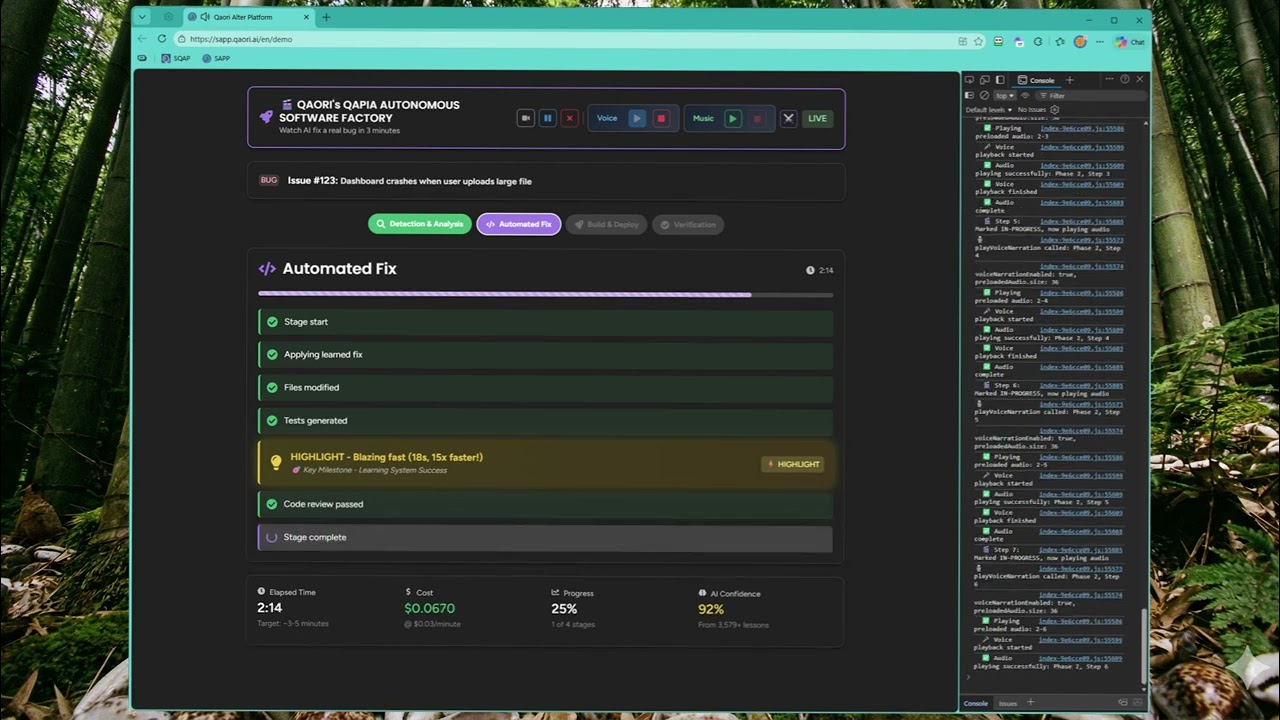This screenshot has width=1280, height=720.
Task: Close the DevTools panel
Action: tap(1139, 80)
